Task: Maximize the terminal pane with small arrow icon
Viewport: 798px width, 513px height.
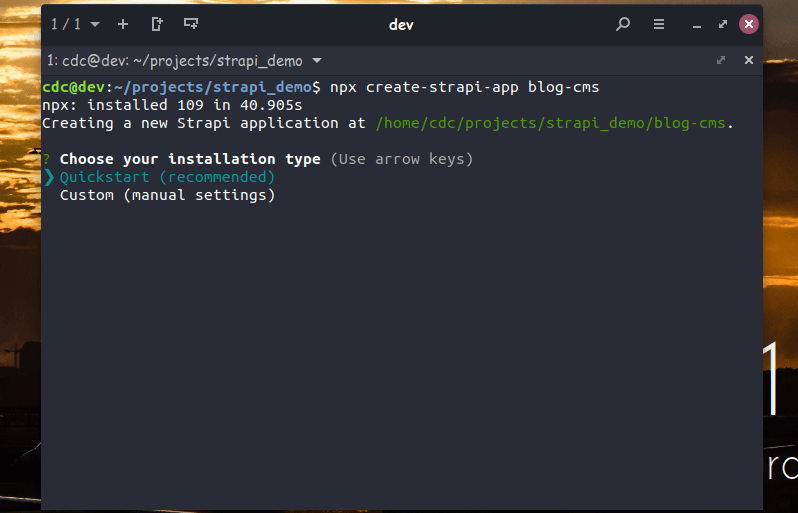Action: coord(721,60)
